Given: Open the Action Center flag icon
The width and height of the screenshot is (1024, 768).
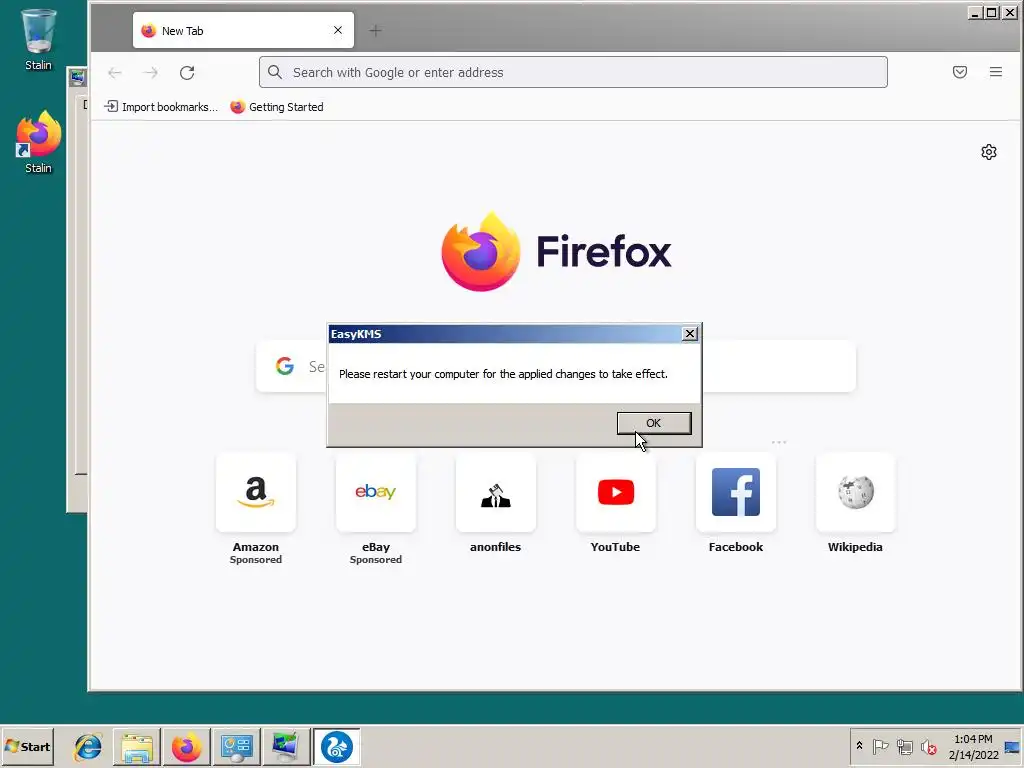Looking at the screenshot, I should click(880, 746).
